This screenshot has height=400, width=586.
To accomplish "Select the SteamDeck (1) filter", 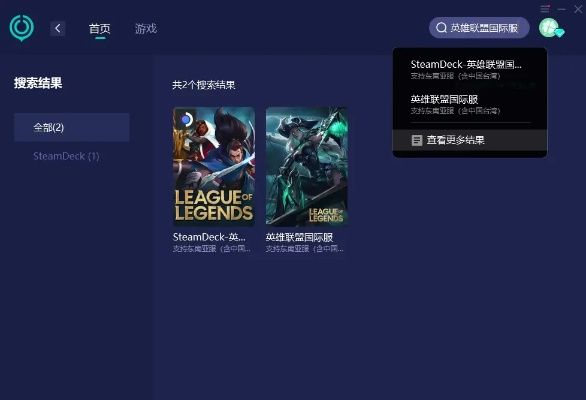I will tap(67, 156).
